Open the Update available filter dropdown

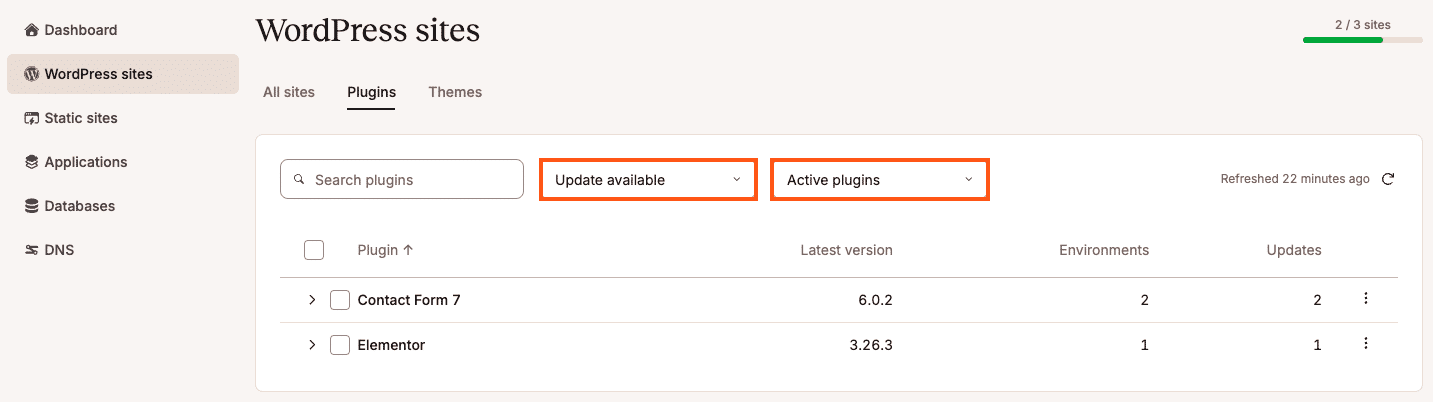(x=648, y=180)
